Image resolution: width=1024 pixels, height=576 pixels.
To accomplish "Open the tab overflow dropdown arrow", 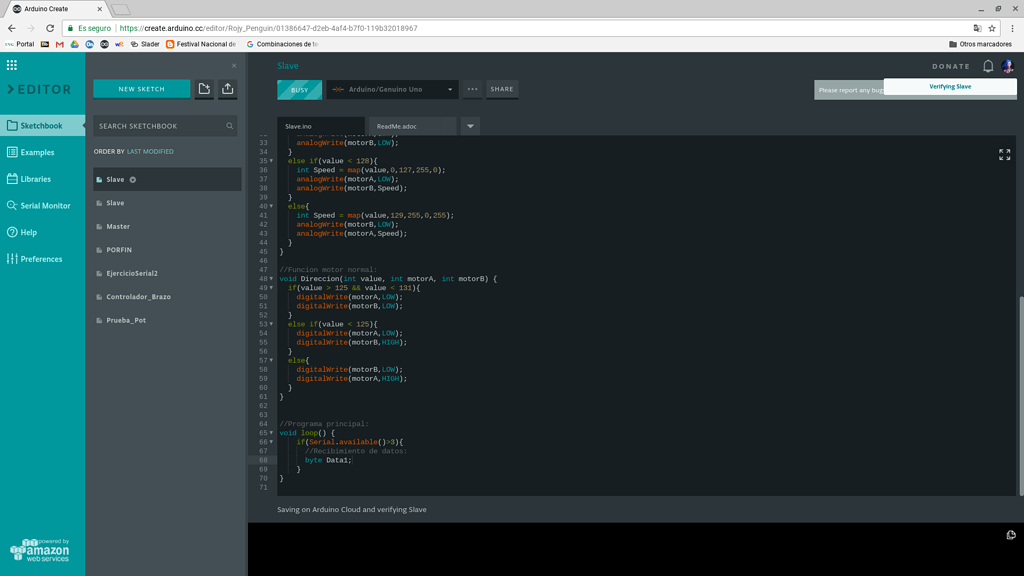I will (470, 126).
